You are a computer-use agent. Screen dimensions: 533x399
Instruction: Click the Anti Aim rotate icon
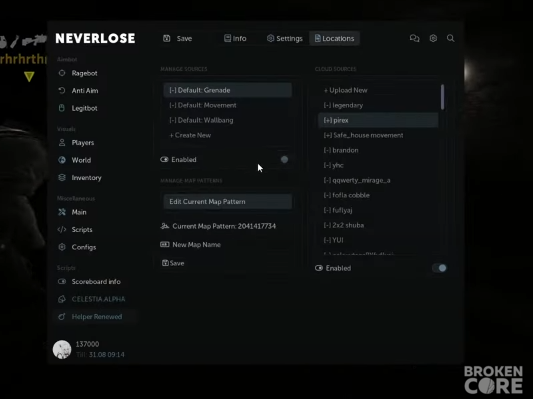coord(62,90)
